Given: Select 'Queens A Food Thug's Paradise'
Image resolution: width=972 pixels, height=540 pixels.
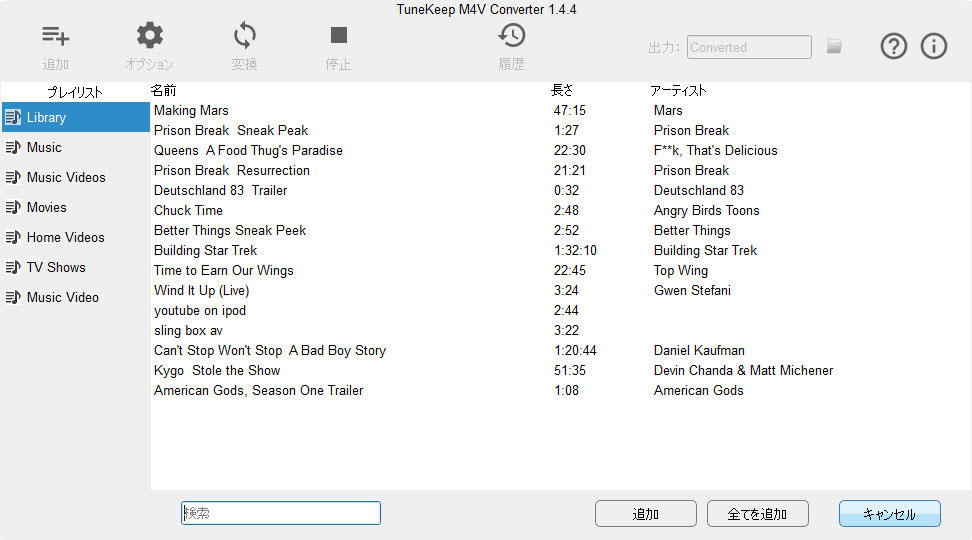Looking at the screenshot, I should coord(560,150).
